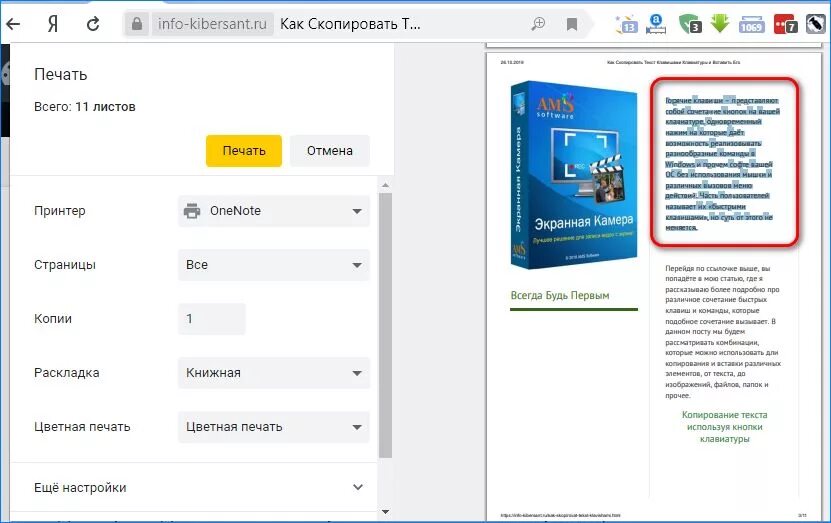The width and height of the screenshot is (831, 523).
Task: Click the Всегда Будь Первым heading in preview
Action: tap(560, 296)
